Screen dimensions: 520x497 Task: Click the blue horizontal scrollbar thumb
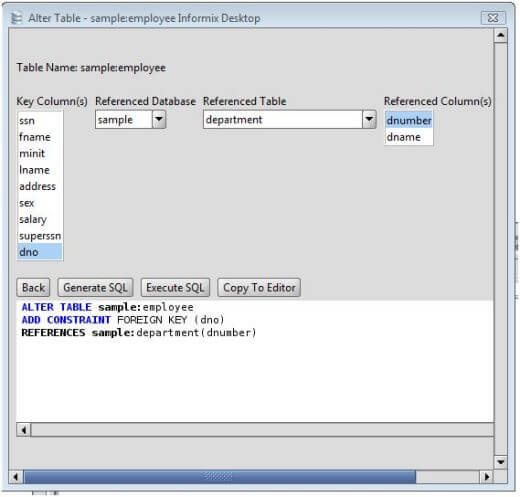(x=220, y=477)
